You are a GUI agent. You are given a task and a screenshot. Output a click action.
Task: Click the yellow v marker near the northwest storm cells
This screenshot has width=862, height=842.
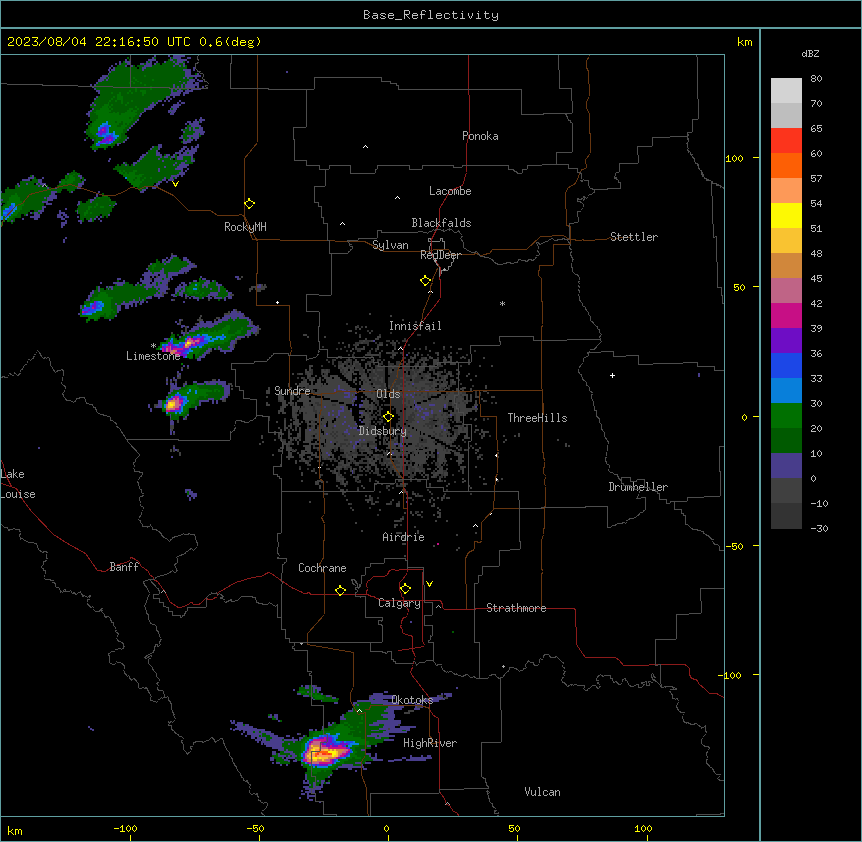coord(175,184)
